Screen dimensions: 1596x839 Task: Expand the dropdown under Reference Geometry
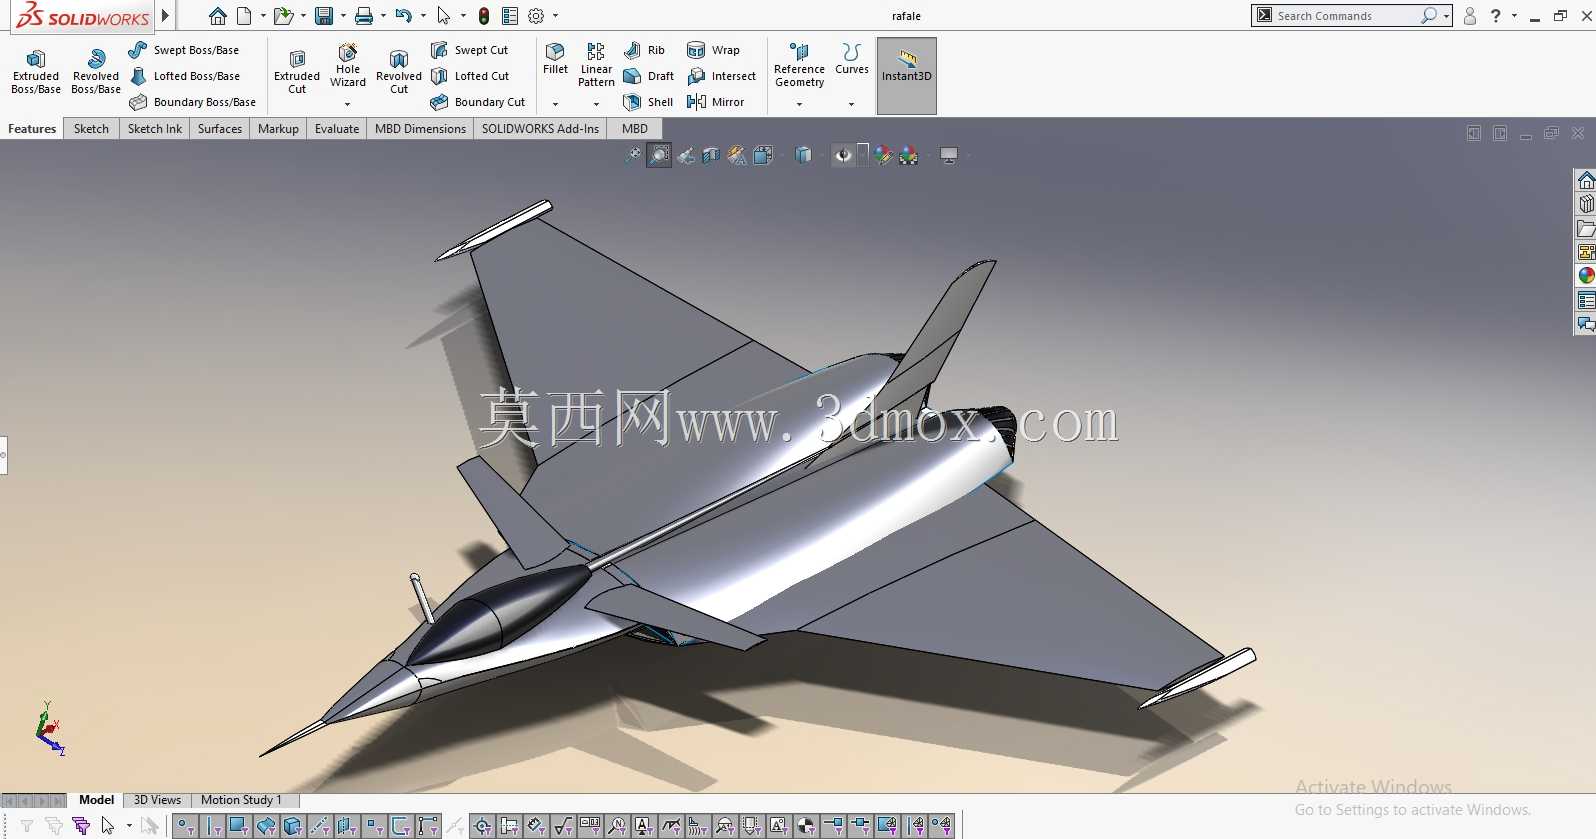tap(799, 104)
